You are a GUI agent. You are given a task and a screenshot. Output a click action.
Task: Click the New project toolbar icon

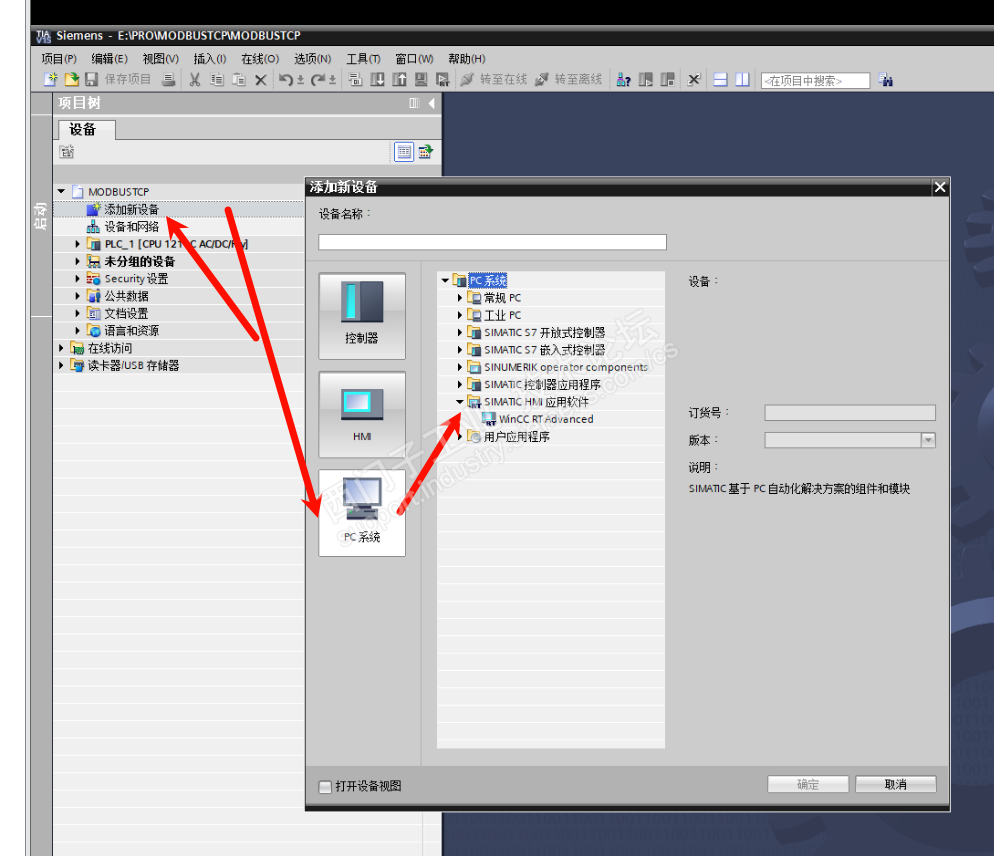[x=51, y=79]
